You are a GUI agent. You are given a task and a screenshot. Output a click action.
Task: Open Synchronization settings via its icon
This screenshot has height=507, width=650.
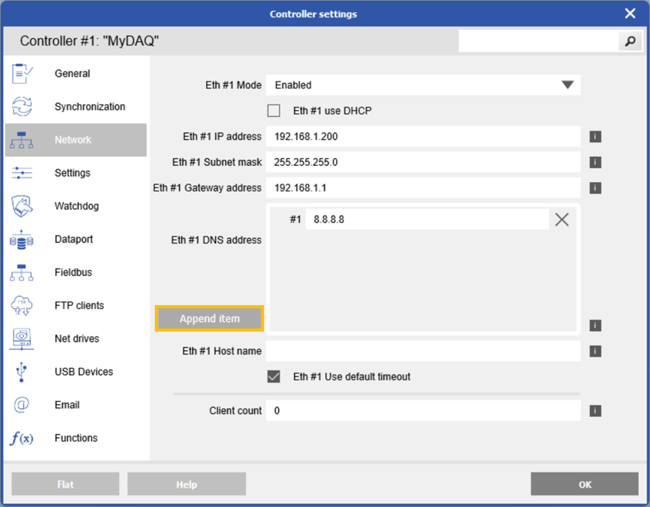[x=22, y=107]
